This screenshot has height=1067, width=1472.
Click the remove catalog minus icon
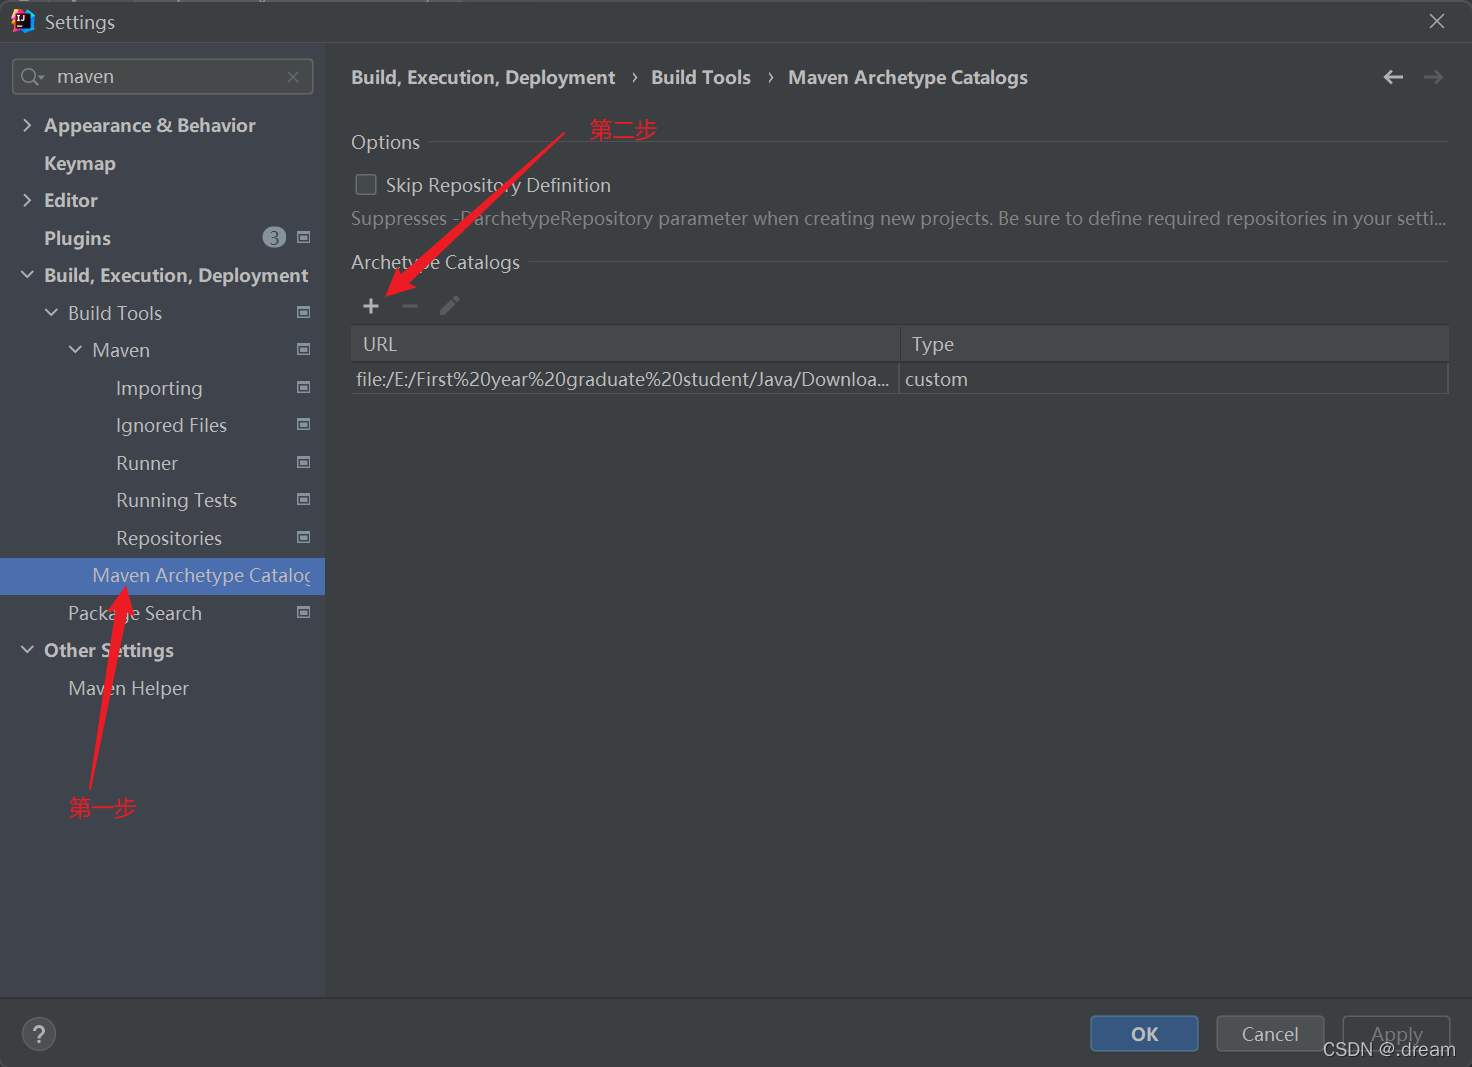[410, 306]
